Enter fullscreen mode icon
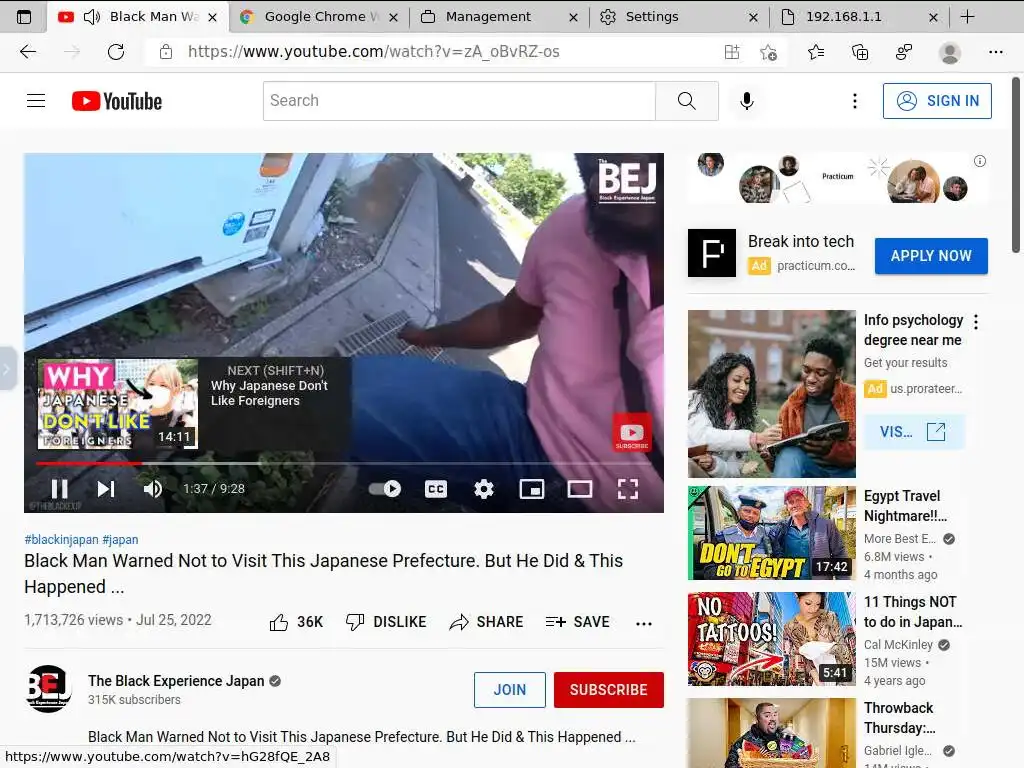This screenshot has width=1024, height=768. pos(628,488)
